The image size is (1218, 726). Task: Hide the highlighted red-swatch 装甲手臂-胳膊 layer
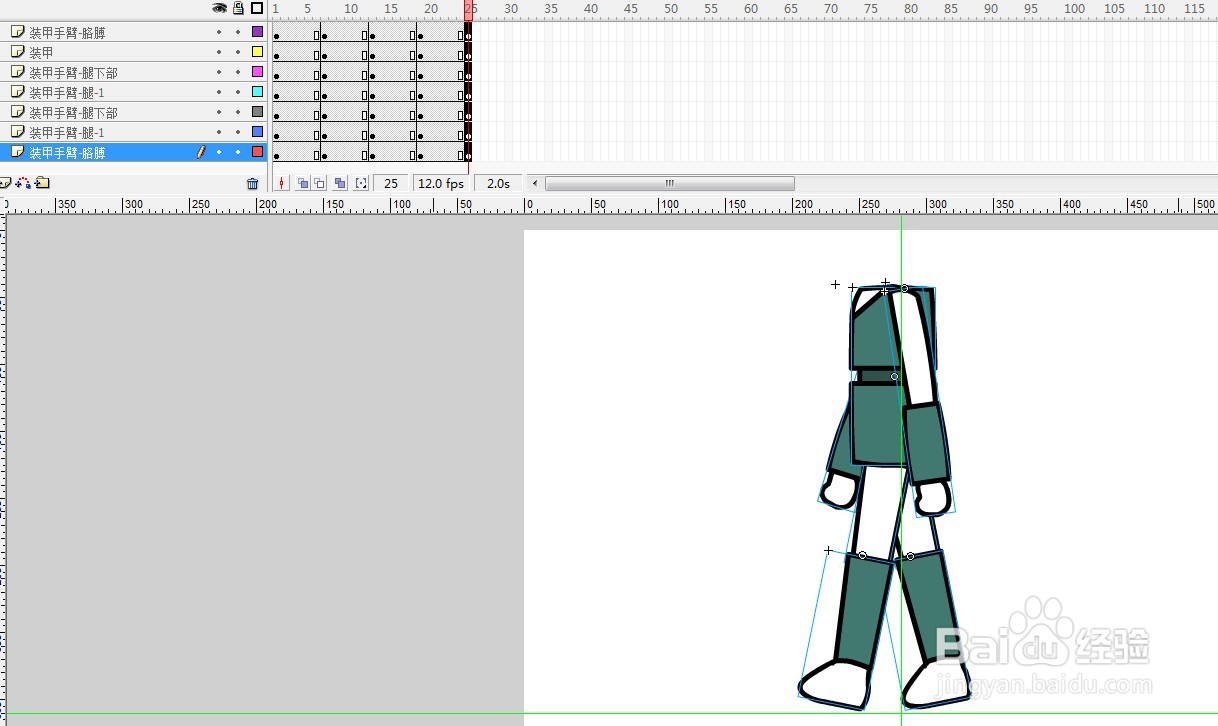pyautogui.click(x=219, y=152)
